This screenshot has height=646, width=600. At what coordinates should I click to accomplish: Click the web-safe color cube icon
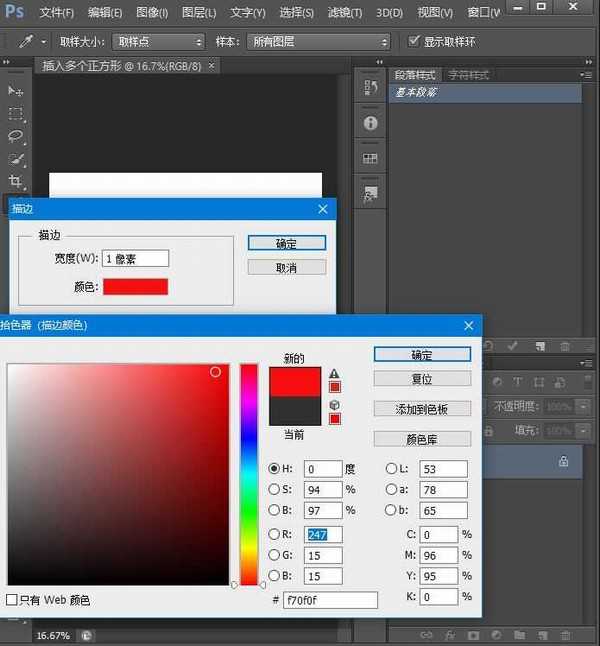tap(335, 405)
